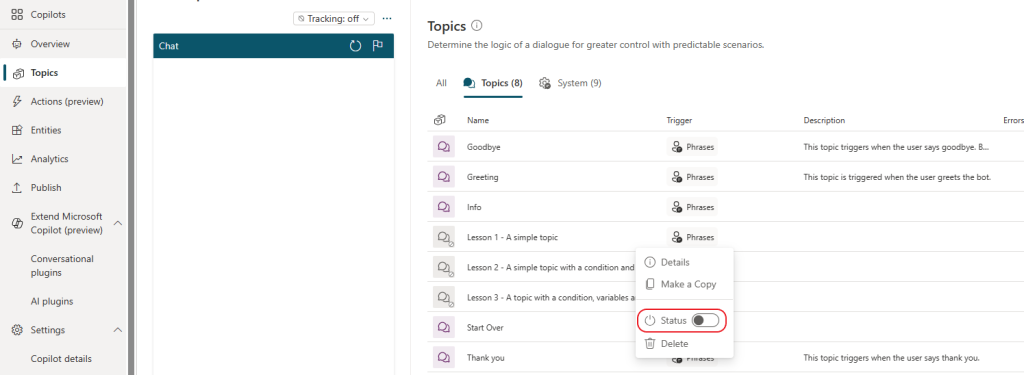1024x375 pixels.
Task: Open Conversational plugins
Action: (62, 265)
